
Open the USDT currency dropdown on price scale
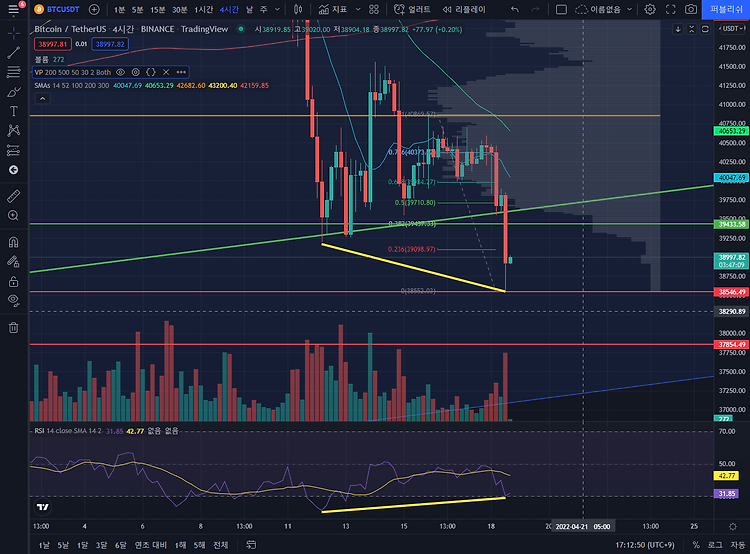[x=732, y=29]
